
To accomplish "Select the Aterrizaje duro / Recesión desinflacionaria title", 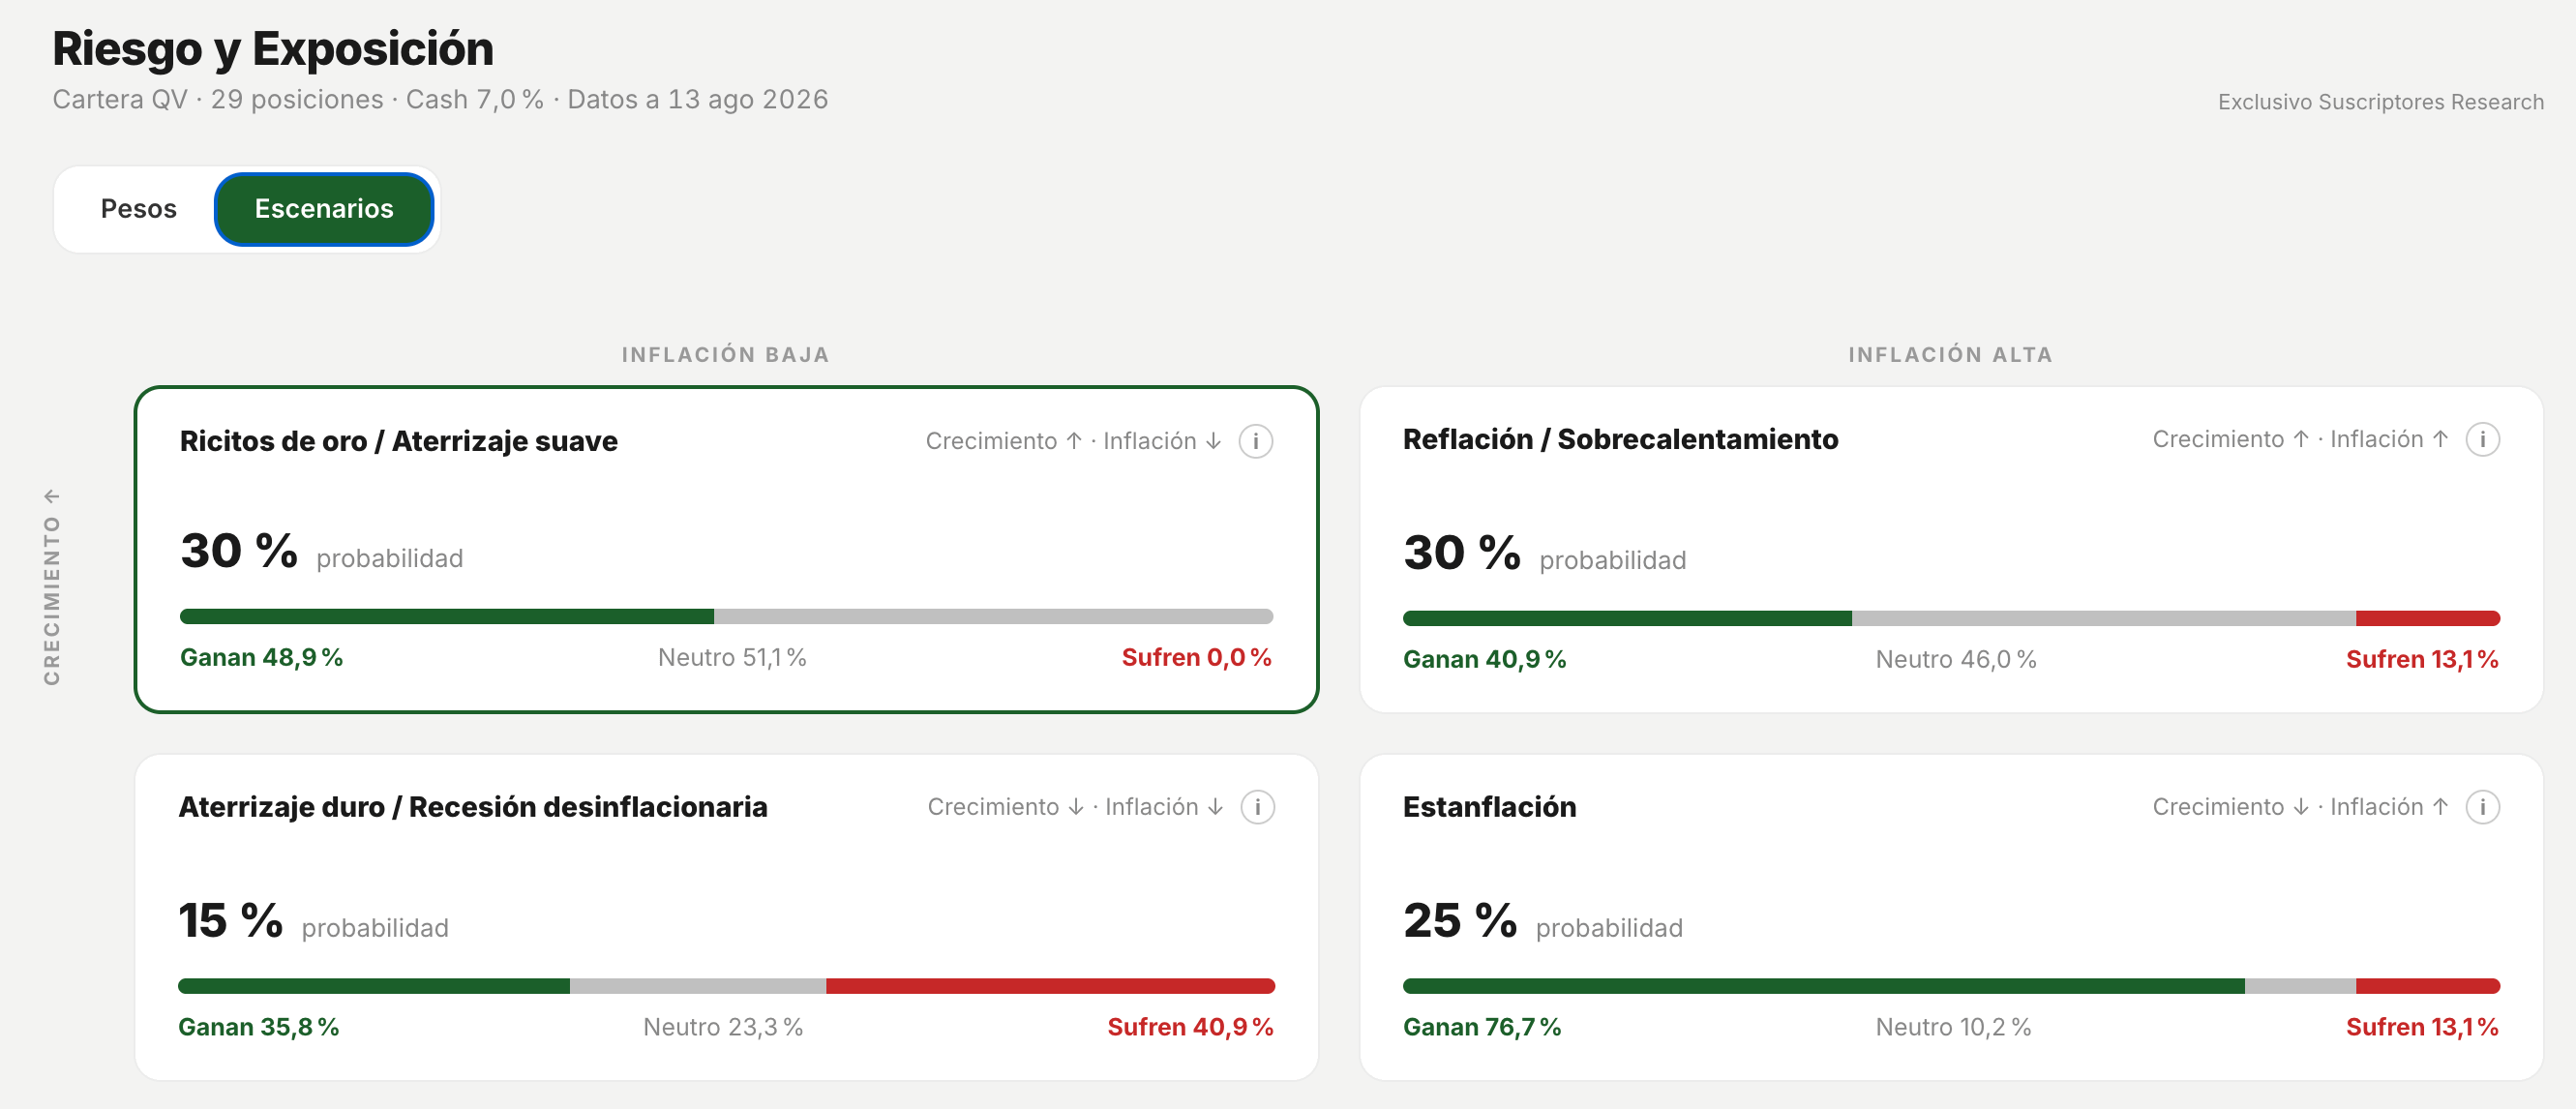I will (x=473, y=807).
